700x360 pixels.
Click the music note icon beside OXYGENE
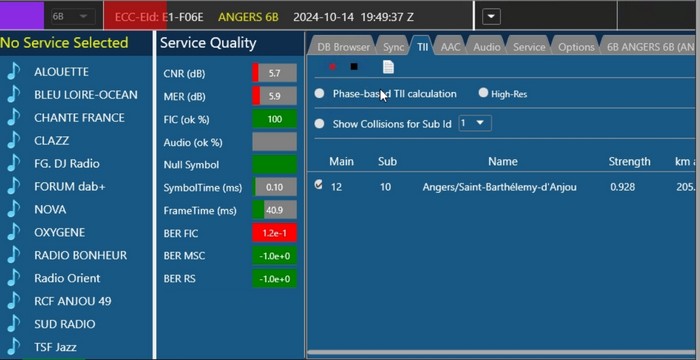click(13, 232)
